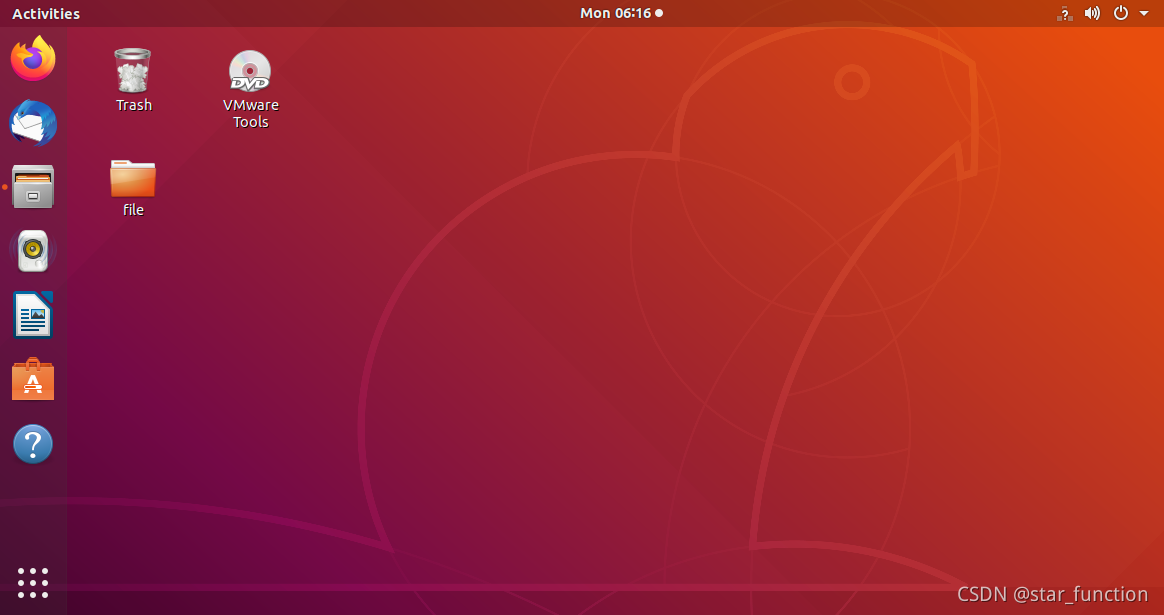Open the Activities overview
The height and width of the screenshot is (615, 1164).
46,13
